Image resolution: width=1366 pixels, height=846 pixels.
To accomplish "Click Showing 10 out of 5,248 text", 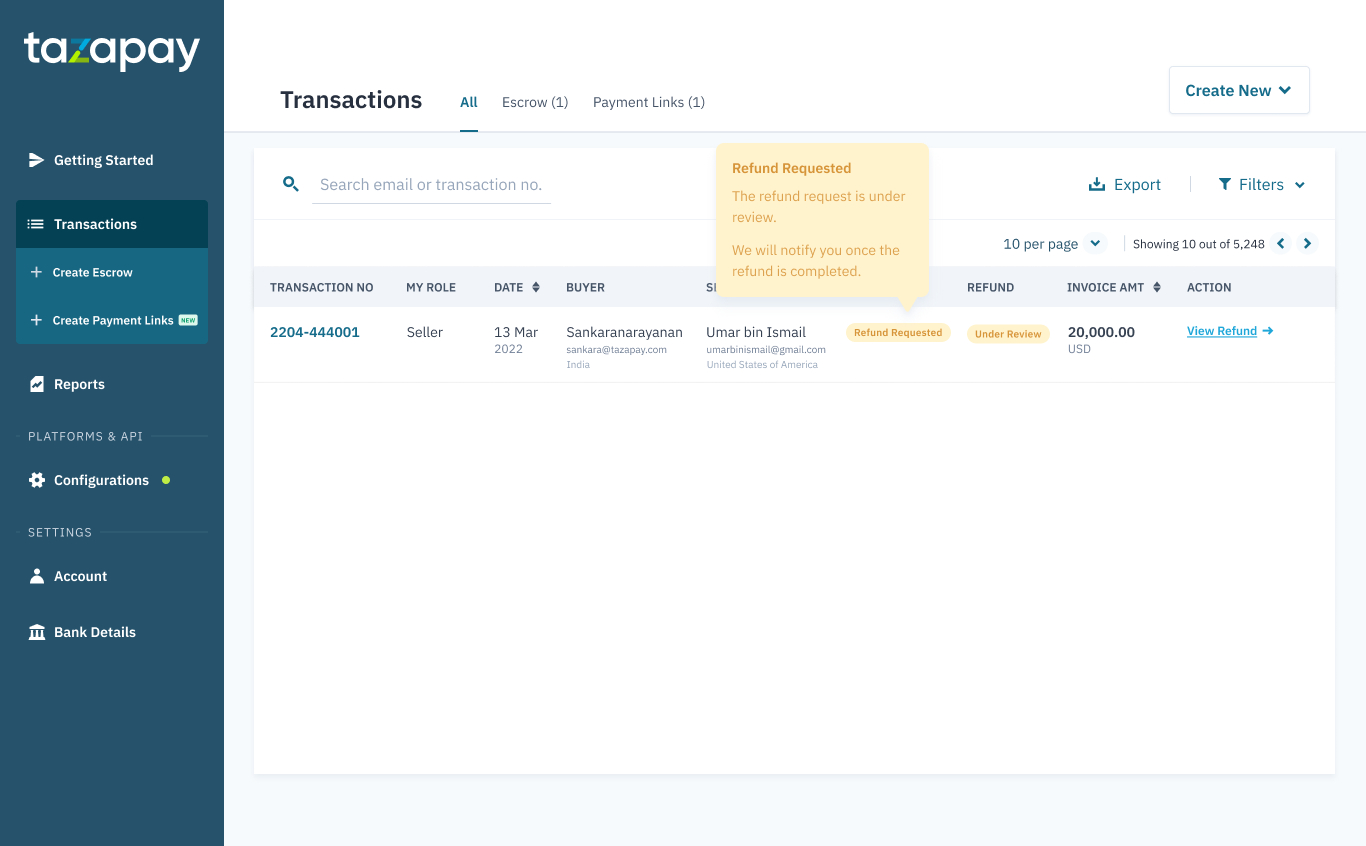I will [x=1199, y=244].
